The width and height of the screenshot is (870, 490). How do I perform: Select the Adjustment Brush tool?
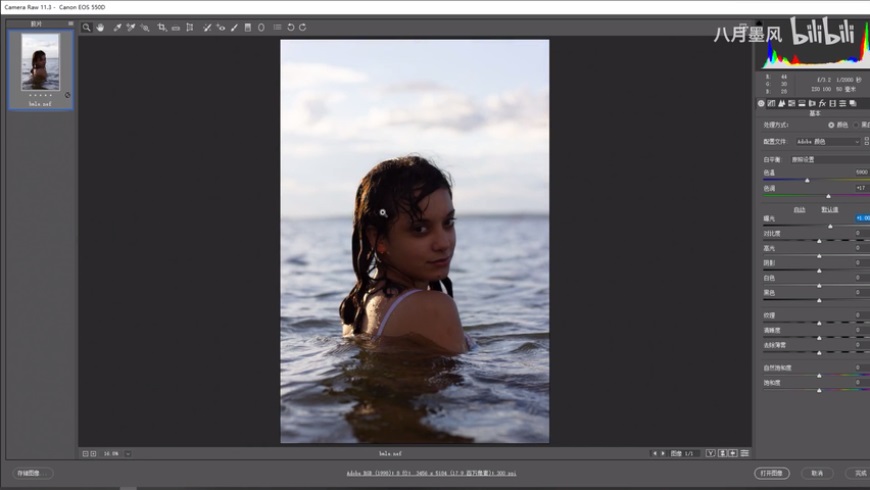click(x=234, y=27)
